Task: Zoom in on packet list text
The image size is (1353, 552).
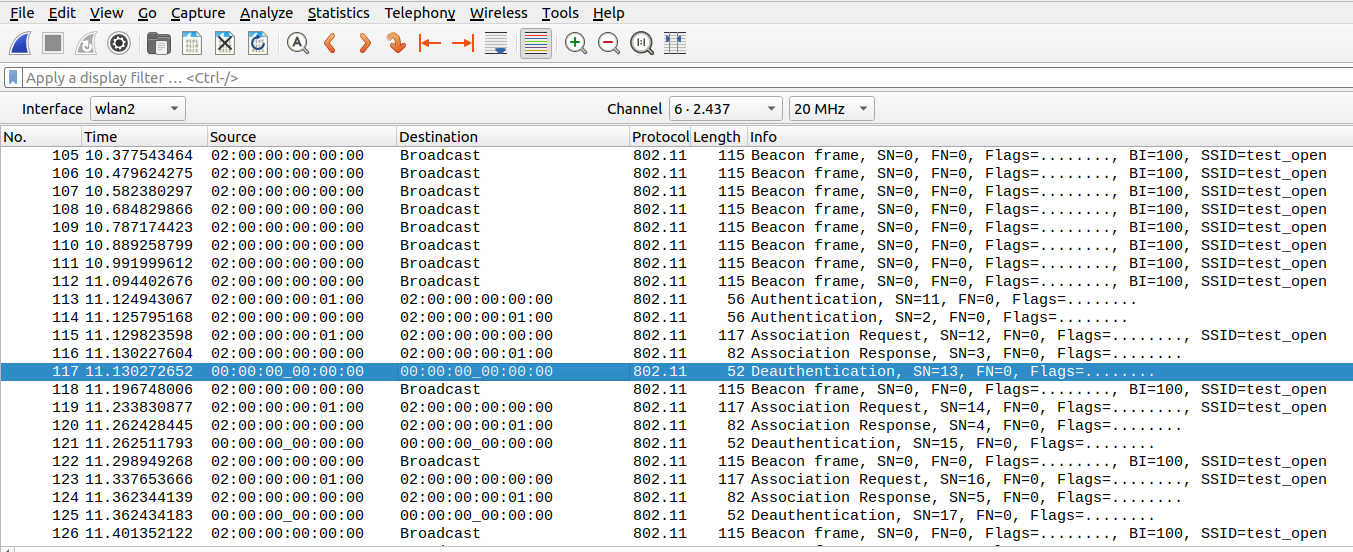Action: pos(576,43)
